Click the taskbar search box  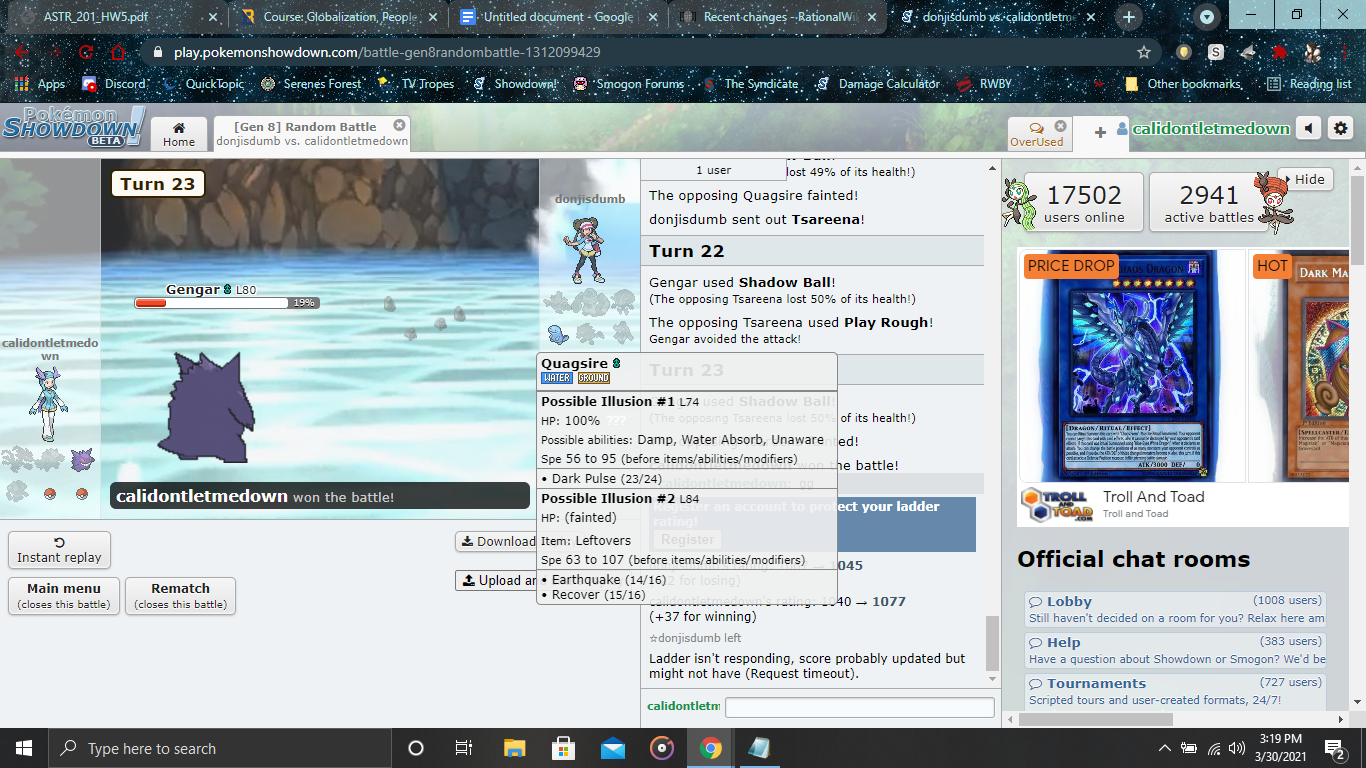(x=219, y=748)
